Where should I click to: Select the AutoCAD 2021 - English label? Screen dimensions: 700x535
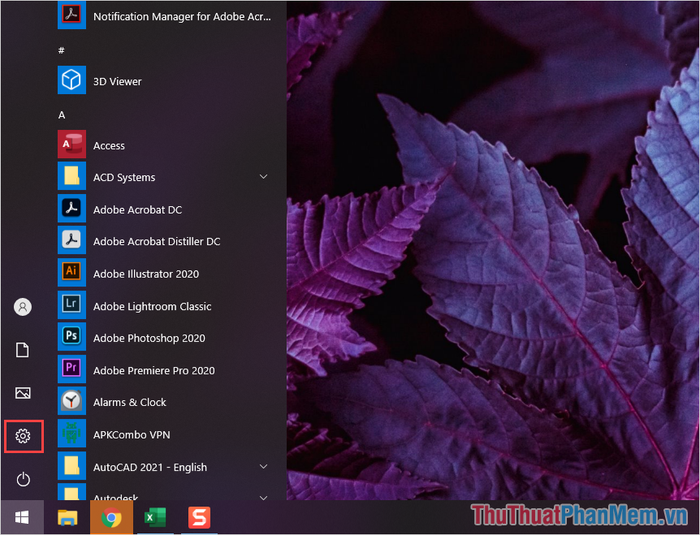click(x=150, y=467)
